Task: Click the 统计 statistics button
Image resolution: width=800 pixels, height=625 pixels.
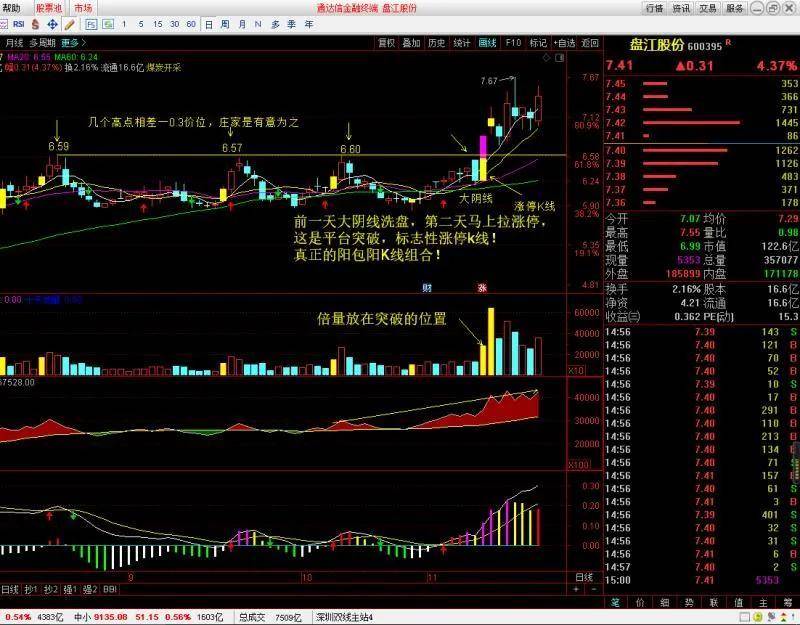Action: pyautogui.click(x=462, y=43)
